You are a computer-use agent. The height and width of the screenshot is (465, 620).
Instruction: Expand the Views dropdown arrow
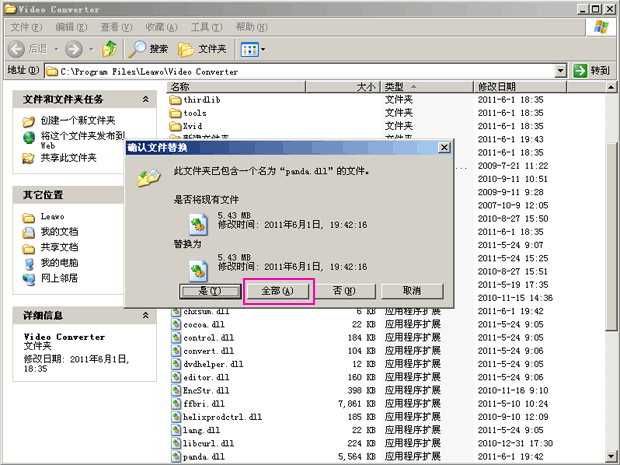(263, 49)
